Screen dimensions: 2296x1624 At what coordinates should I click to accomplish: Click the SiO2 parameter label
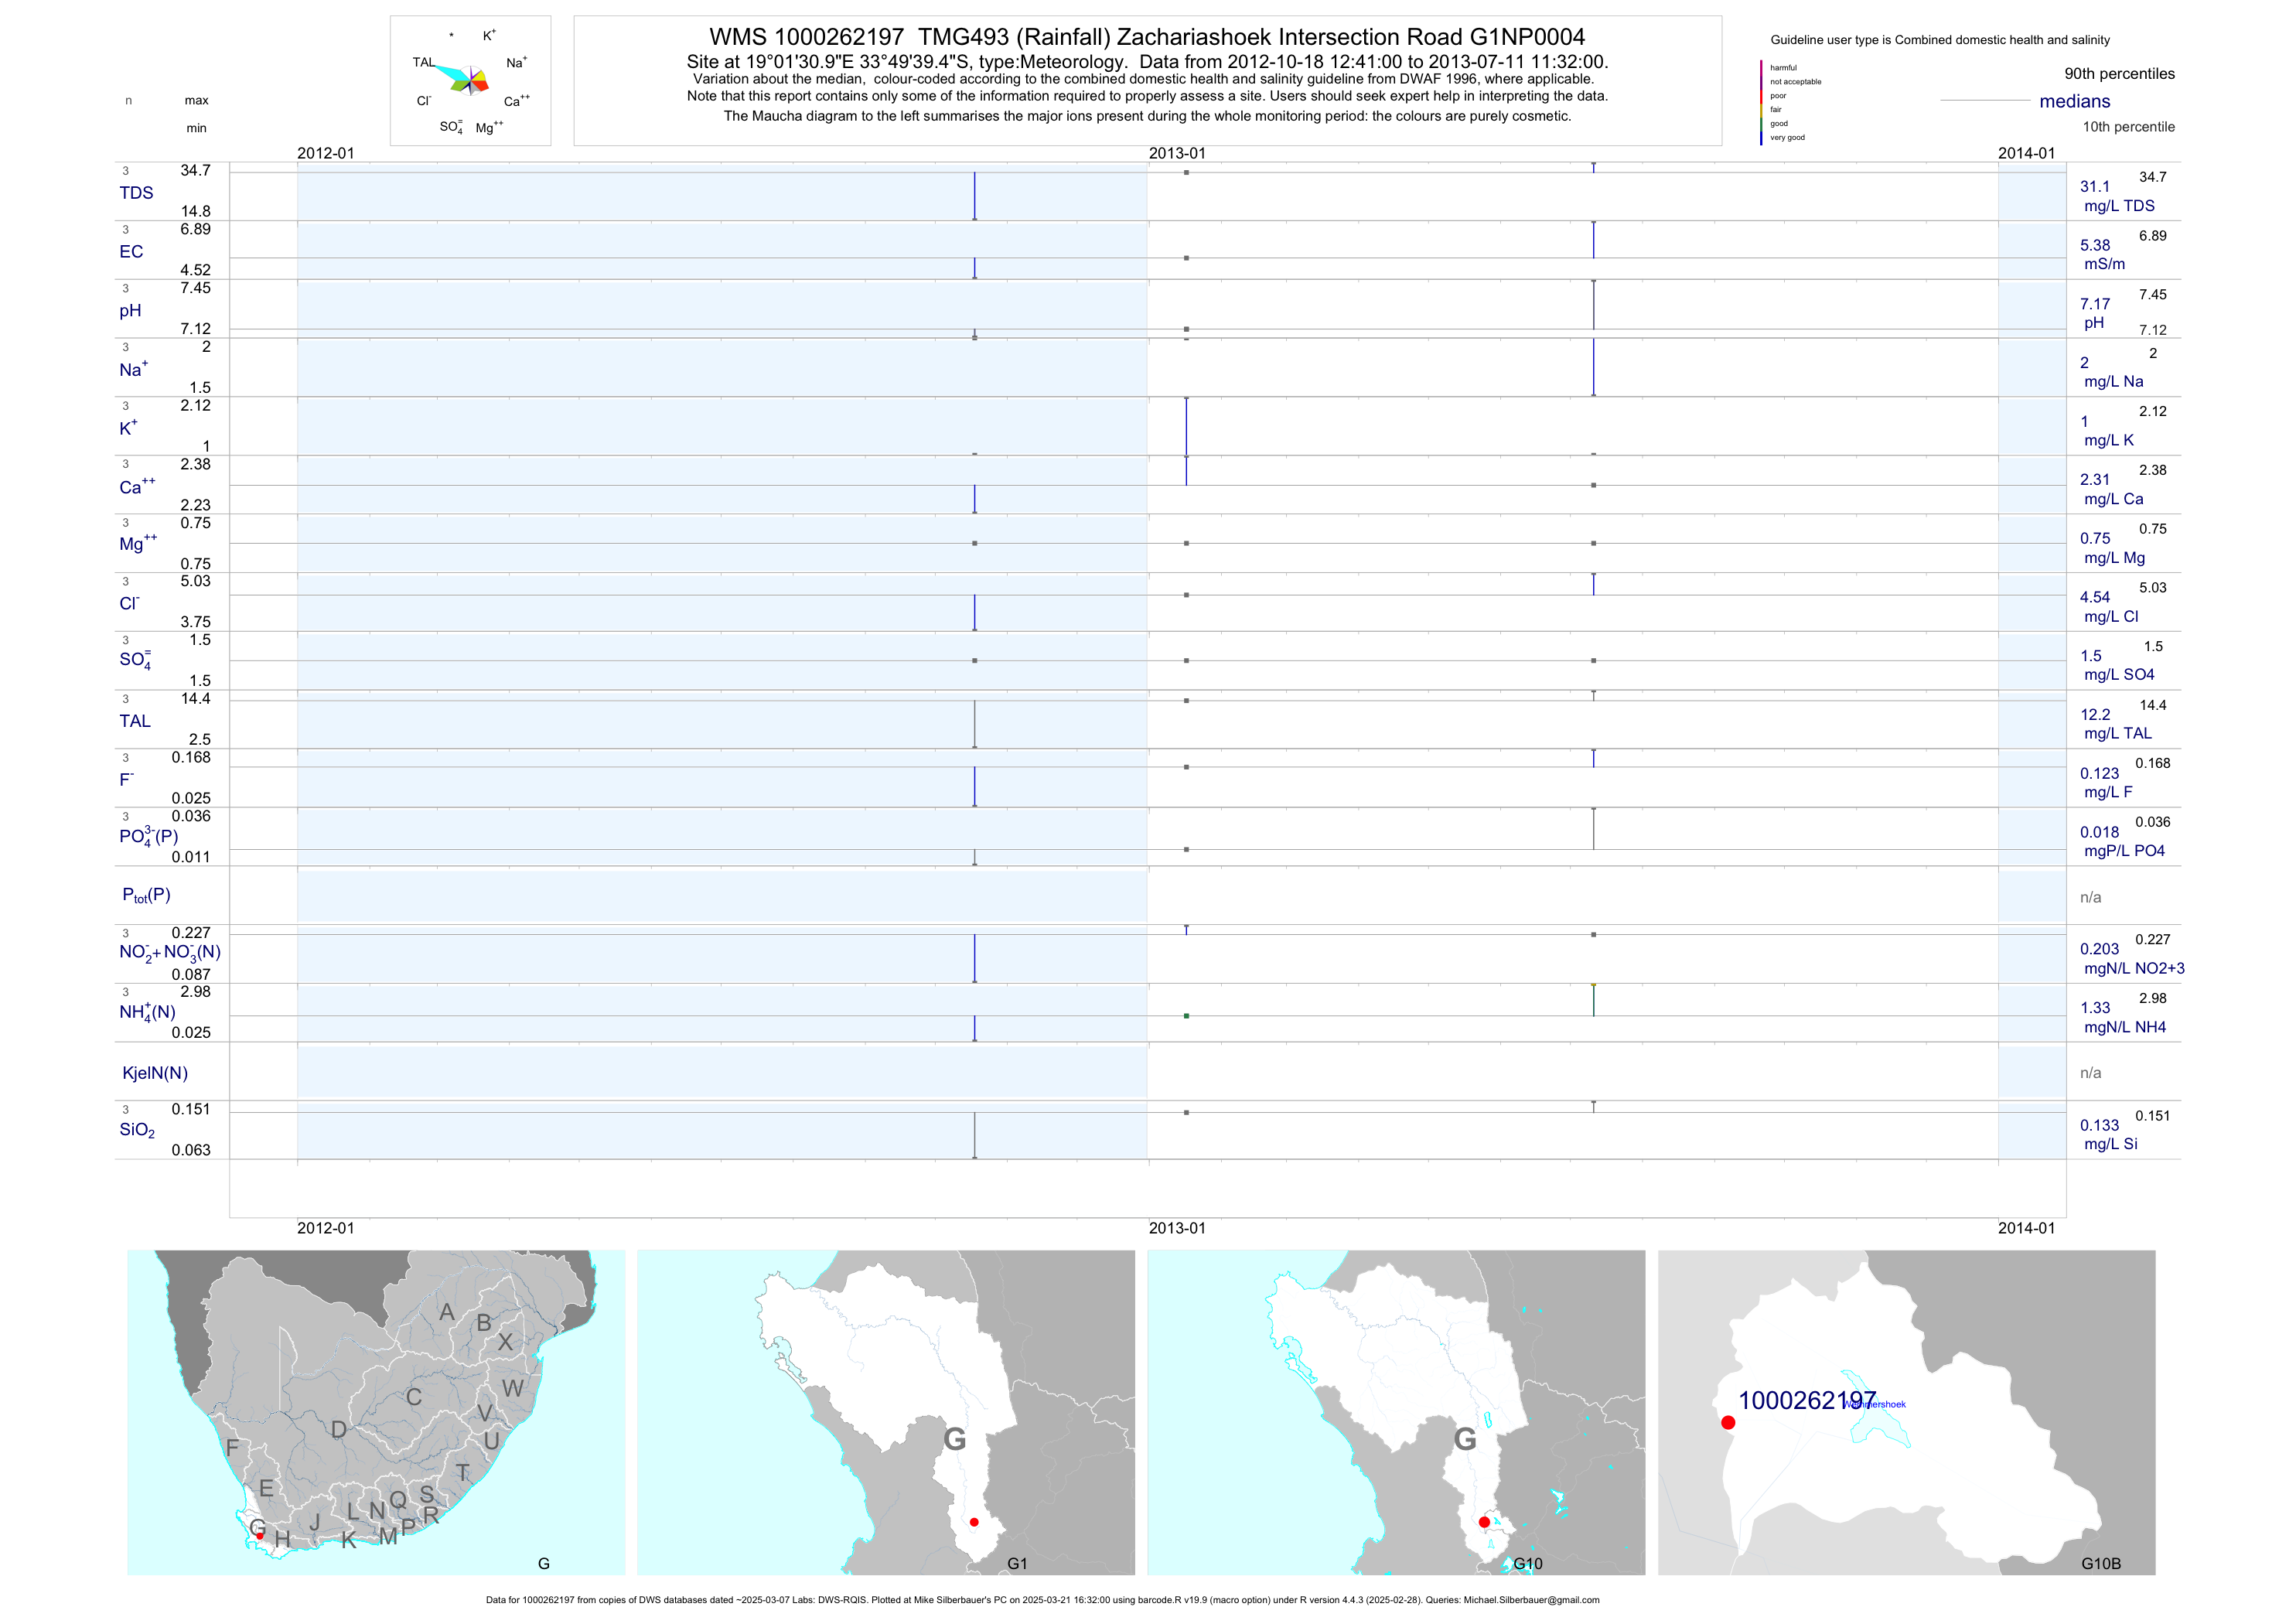pos(137,1130)
